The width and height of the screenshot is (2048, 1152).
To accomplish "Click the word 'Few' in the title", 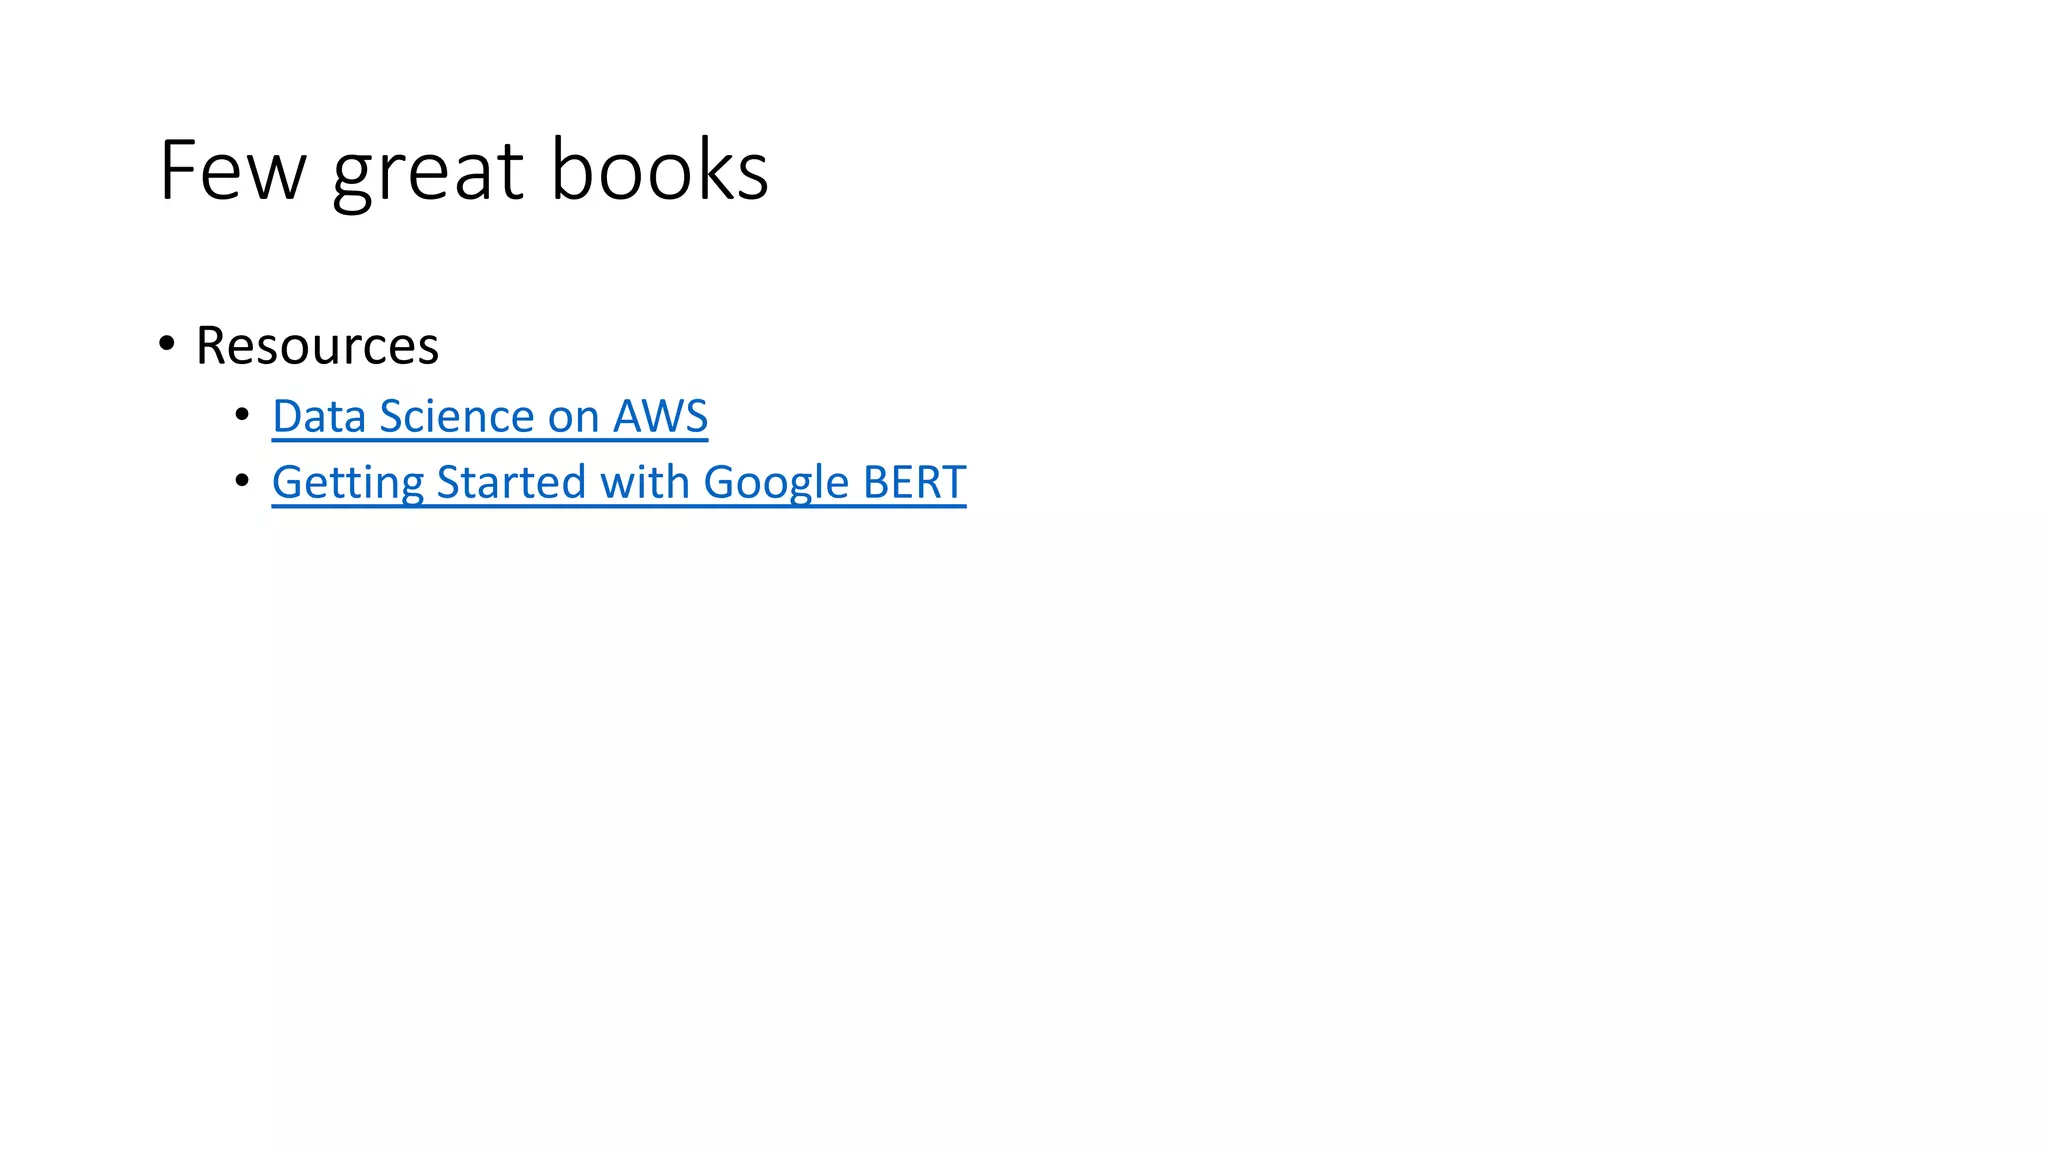I will click(x=232, y=170).
